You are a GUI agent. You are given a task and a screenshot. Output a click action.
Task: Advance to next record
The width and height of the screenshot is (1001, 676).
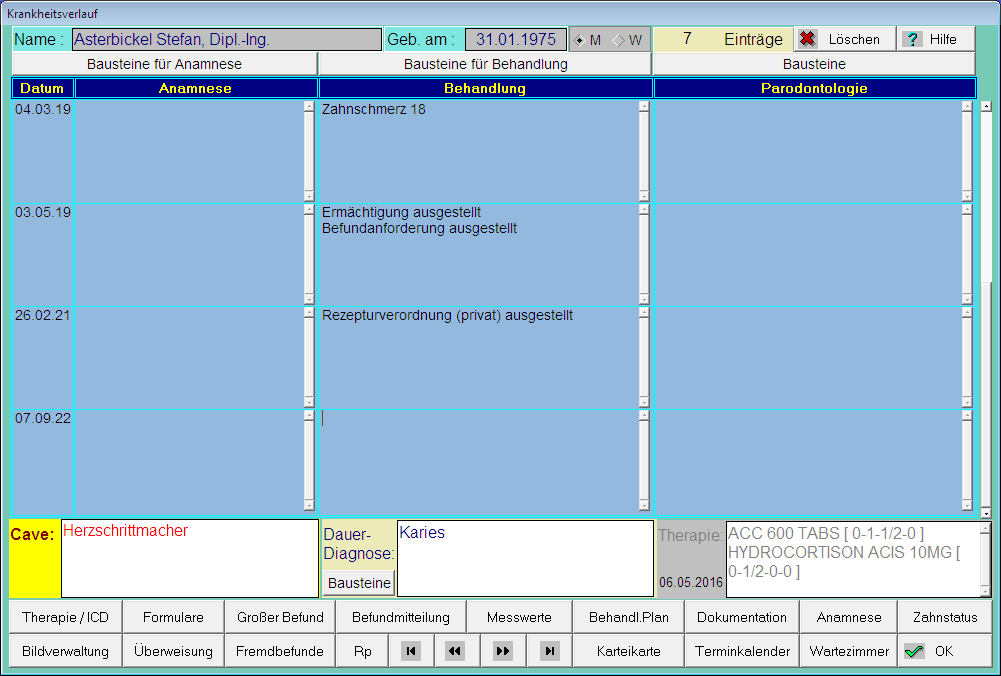503,651
